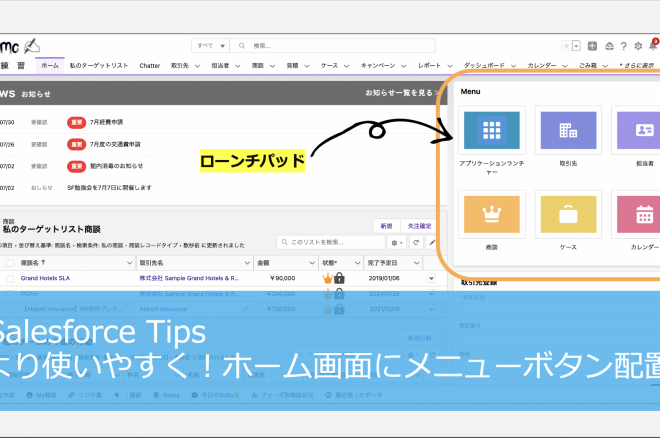Screen dimensions: 660x438
Task: Click the global actions plus icon
Action: pyautogui.click(x=592, y=46)
